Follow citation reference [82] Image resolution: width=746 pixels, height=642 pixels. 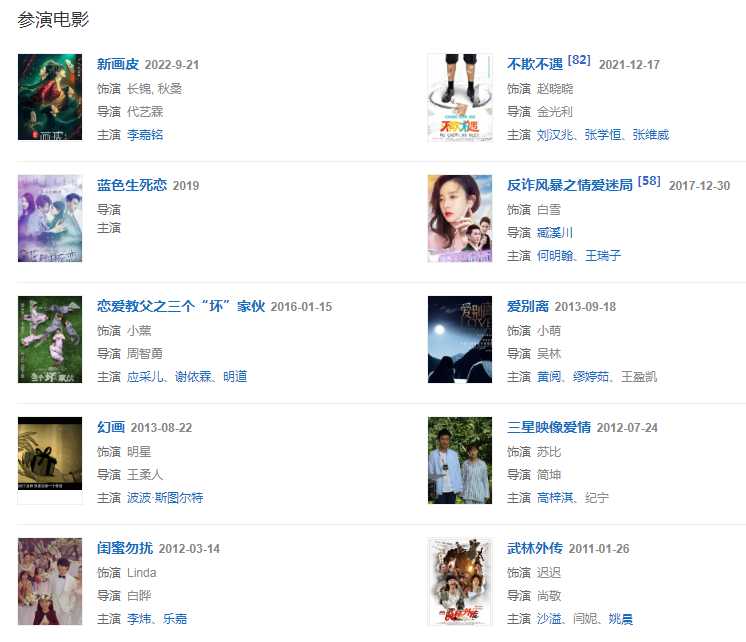(579, 60)
